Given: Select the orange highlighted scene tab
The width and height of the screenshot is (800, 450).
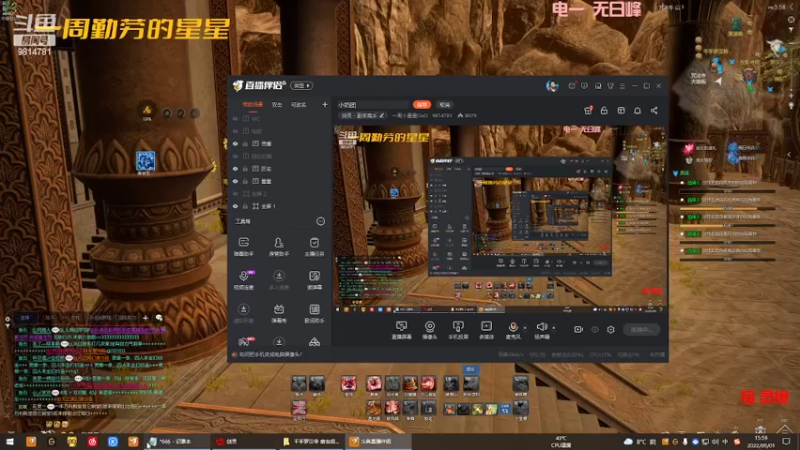Looking at the screenshot, I should click(x=253, y=105).
